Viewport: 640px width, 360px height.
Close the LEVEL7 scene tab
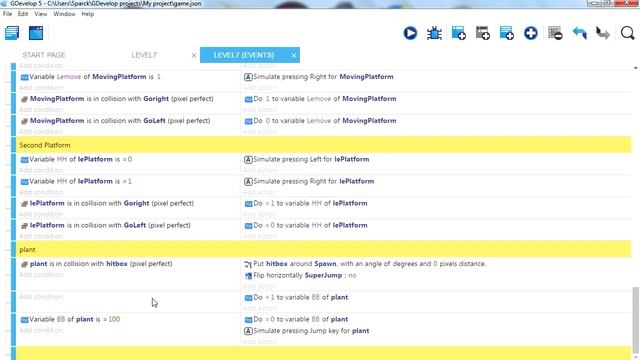(x=194, y=56)
